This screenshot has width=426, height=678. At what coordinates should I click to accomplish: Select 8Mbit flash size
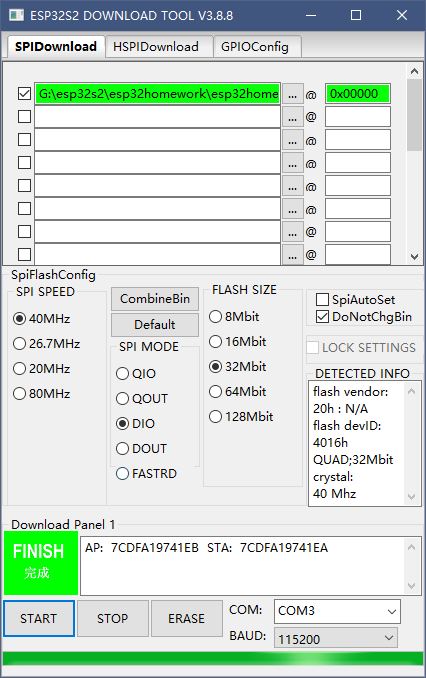tap(234, 317)
